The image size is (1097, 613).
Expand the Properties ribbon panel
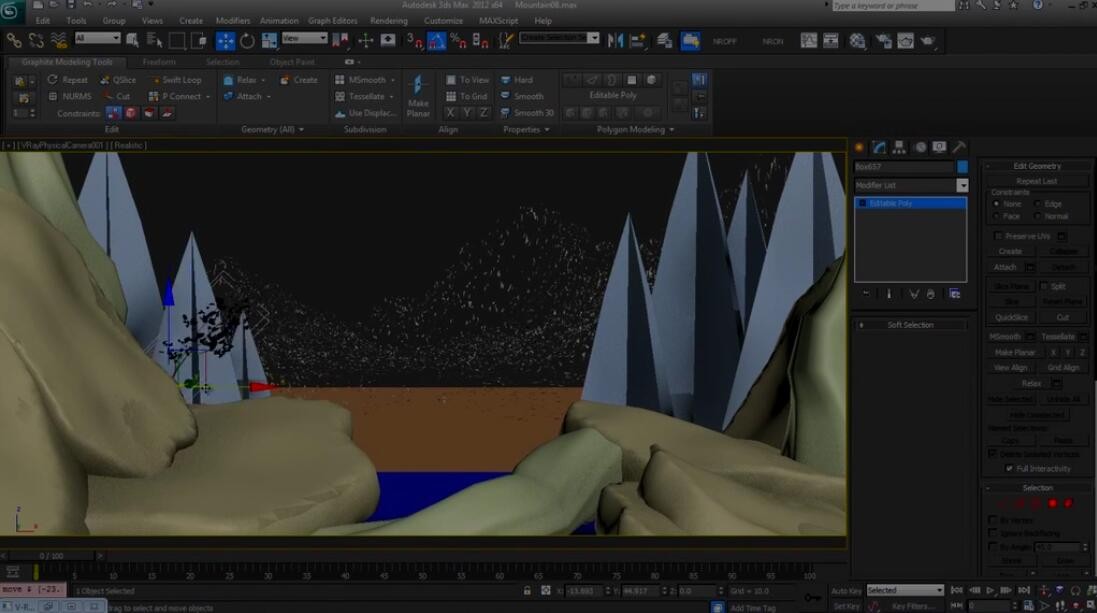coord(526,129)
